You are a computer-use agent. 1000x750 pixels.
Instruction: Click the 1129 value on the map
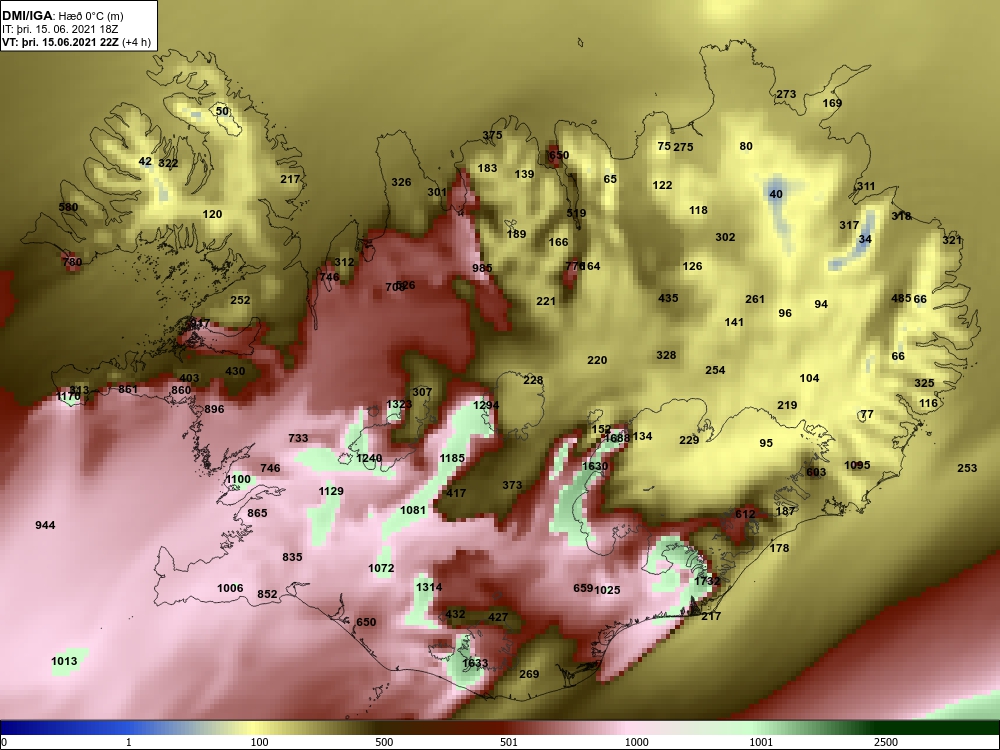click(x=331, y=490)
